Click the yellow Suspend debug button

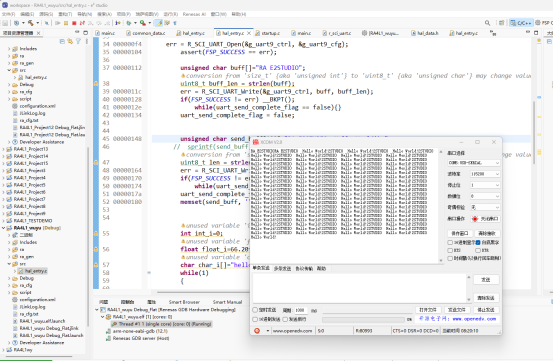click(x=66, y=23)
